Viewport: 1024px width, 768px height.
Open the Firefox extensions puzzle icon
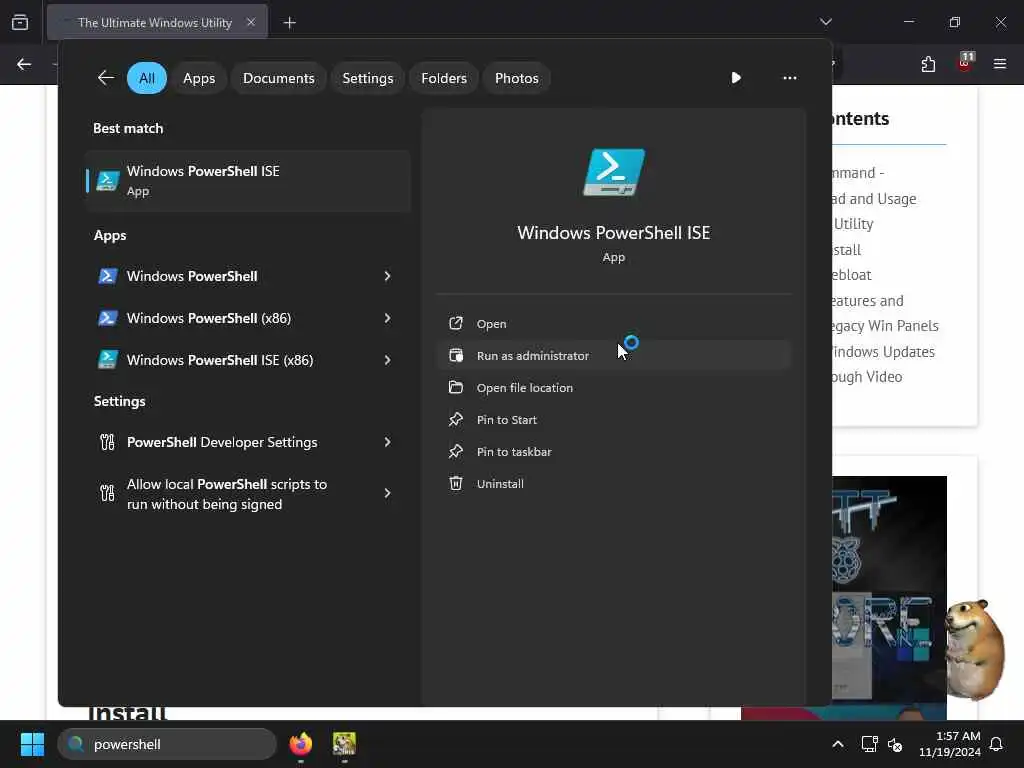point(928,64)
